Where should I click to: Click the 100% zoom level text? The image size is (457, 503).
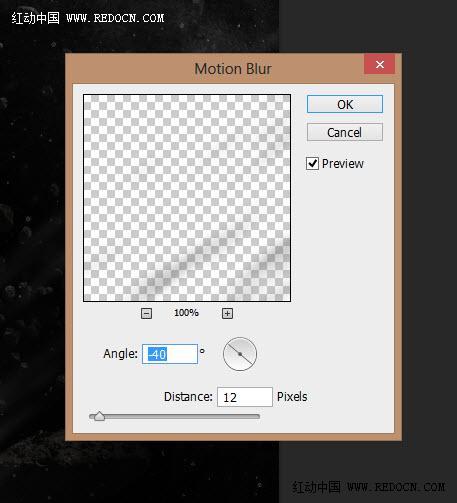click(186, 313)
